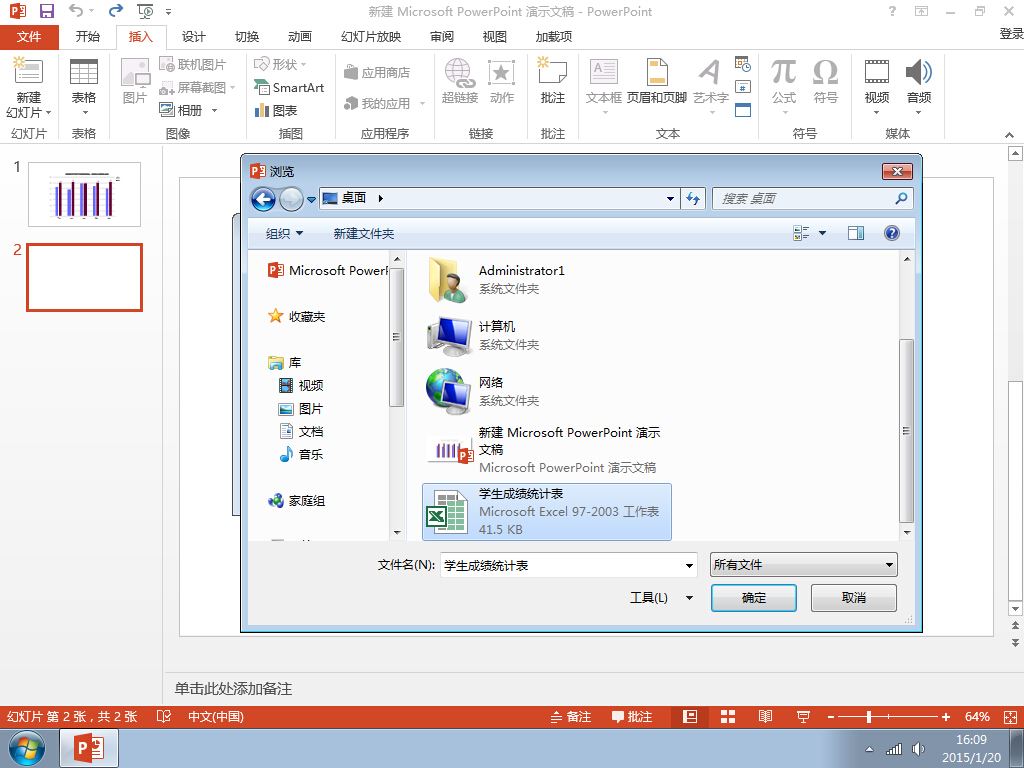
Task: Select slide 1 thumbnail with chart
Action: pyautogui.click(x=84, y=194)
